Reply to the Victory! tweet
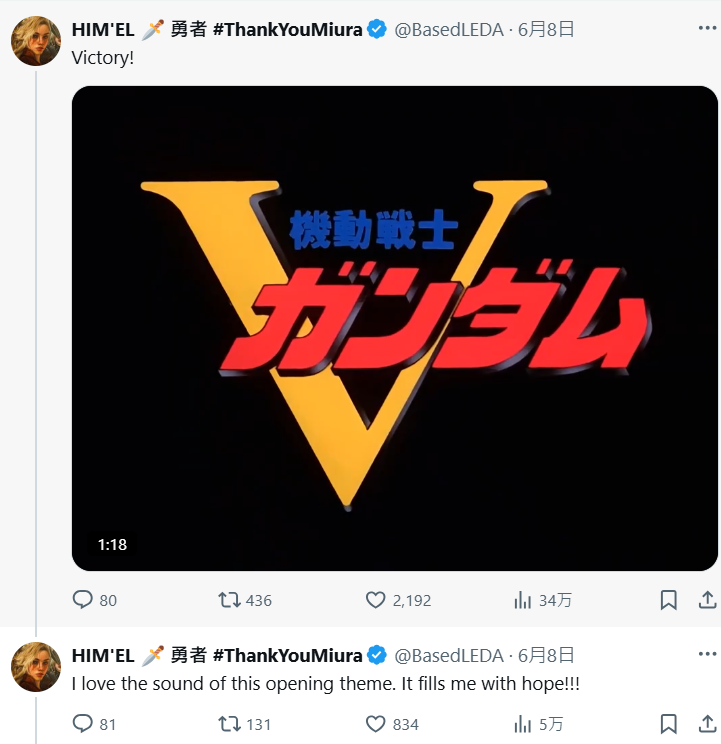 [83, 600]
